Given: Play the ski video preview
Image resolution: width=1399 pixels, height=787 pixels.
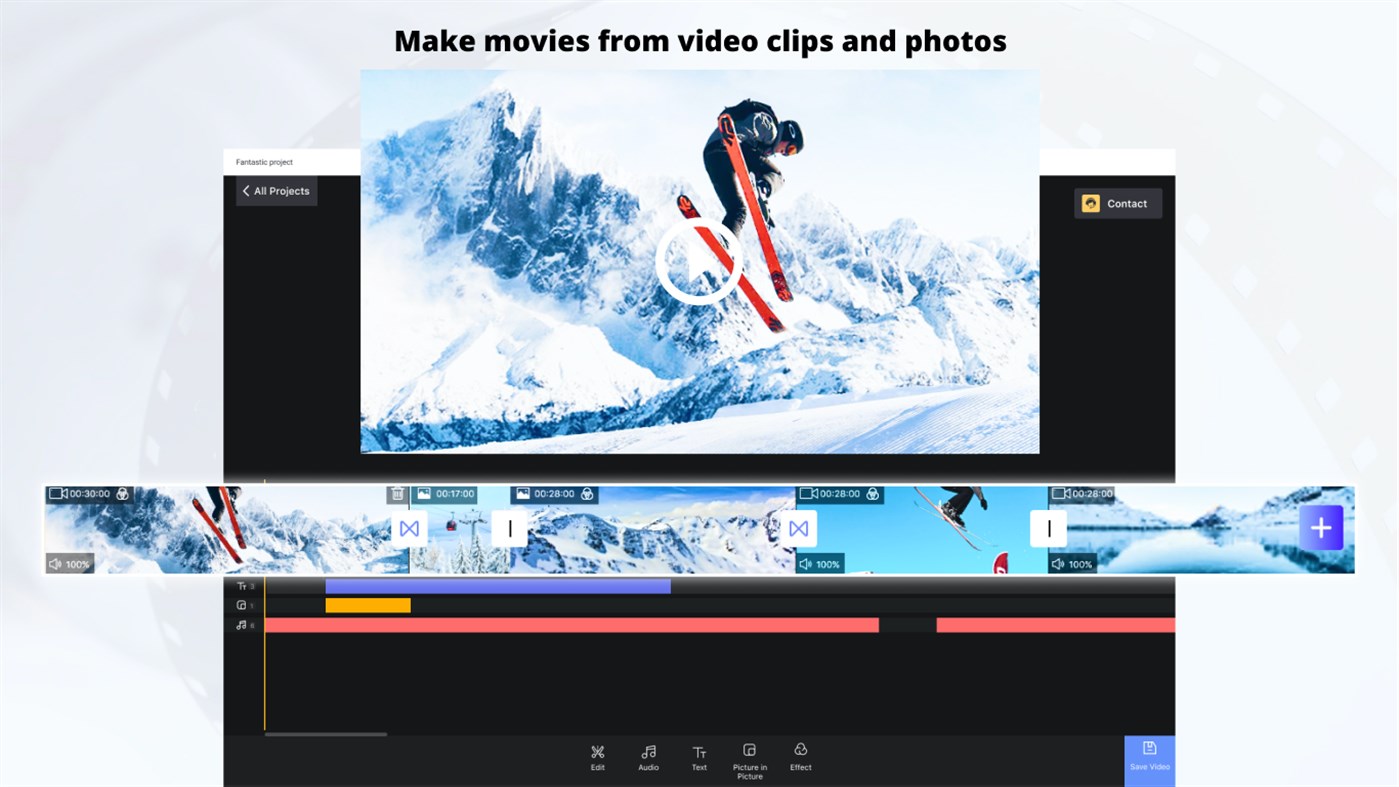Looking at the screenshot, I should tap(699, 261).
